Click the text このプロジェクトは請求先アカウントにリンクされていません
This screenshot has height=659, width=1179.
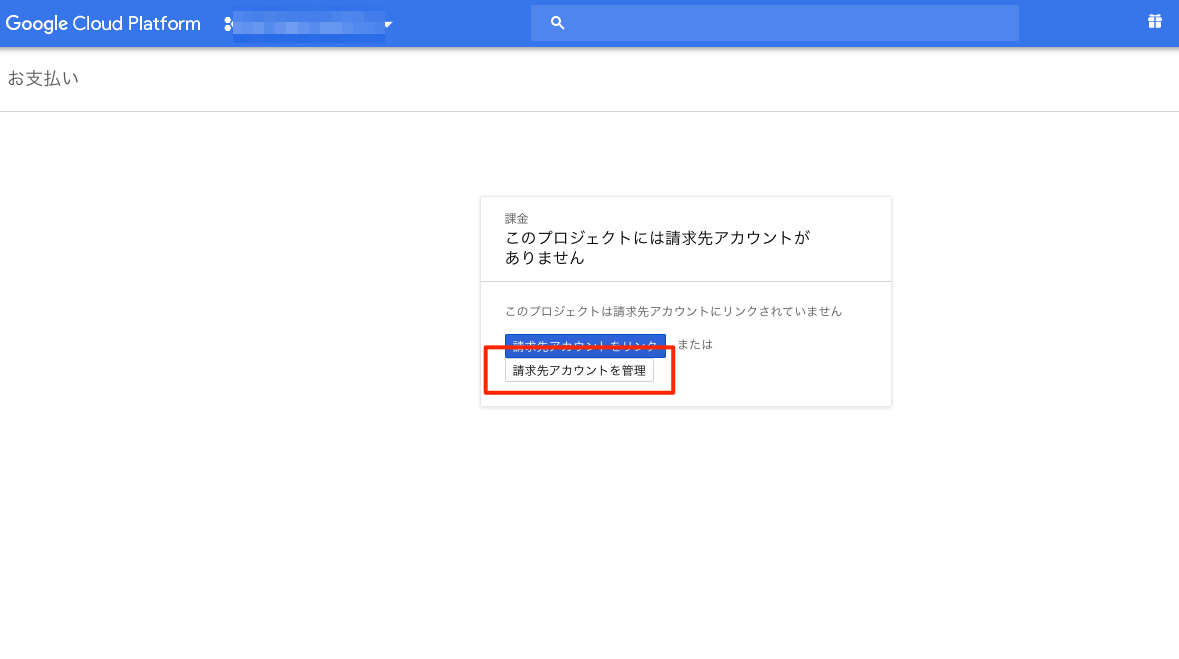coord(673,311)
